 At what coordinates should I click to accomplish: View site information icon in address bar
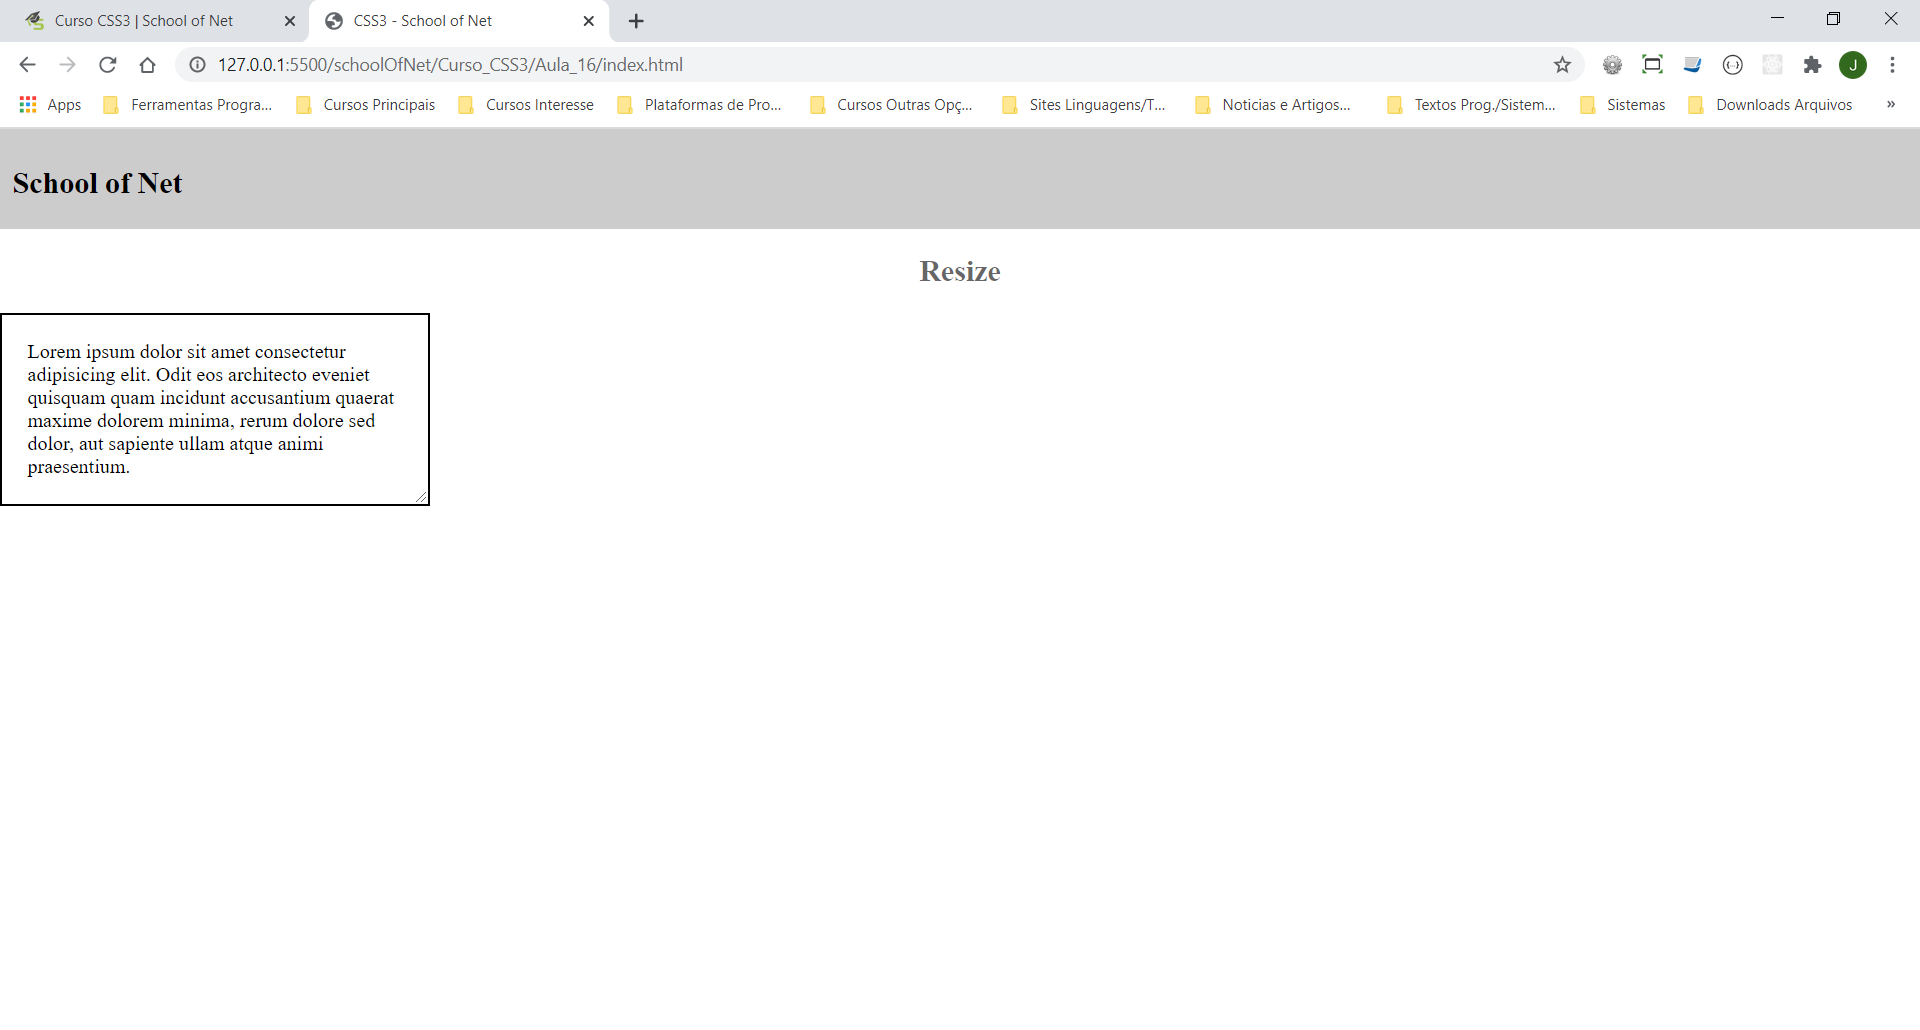point(197,65)
